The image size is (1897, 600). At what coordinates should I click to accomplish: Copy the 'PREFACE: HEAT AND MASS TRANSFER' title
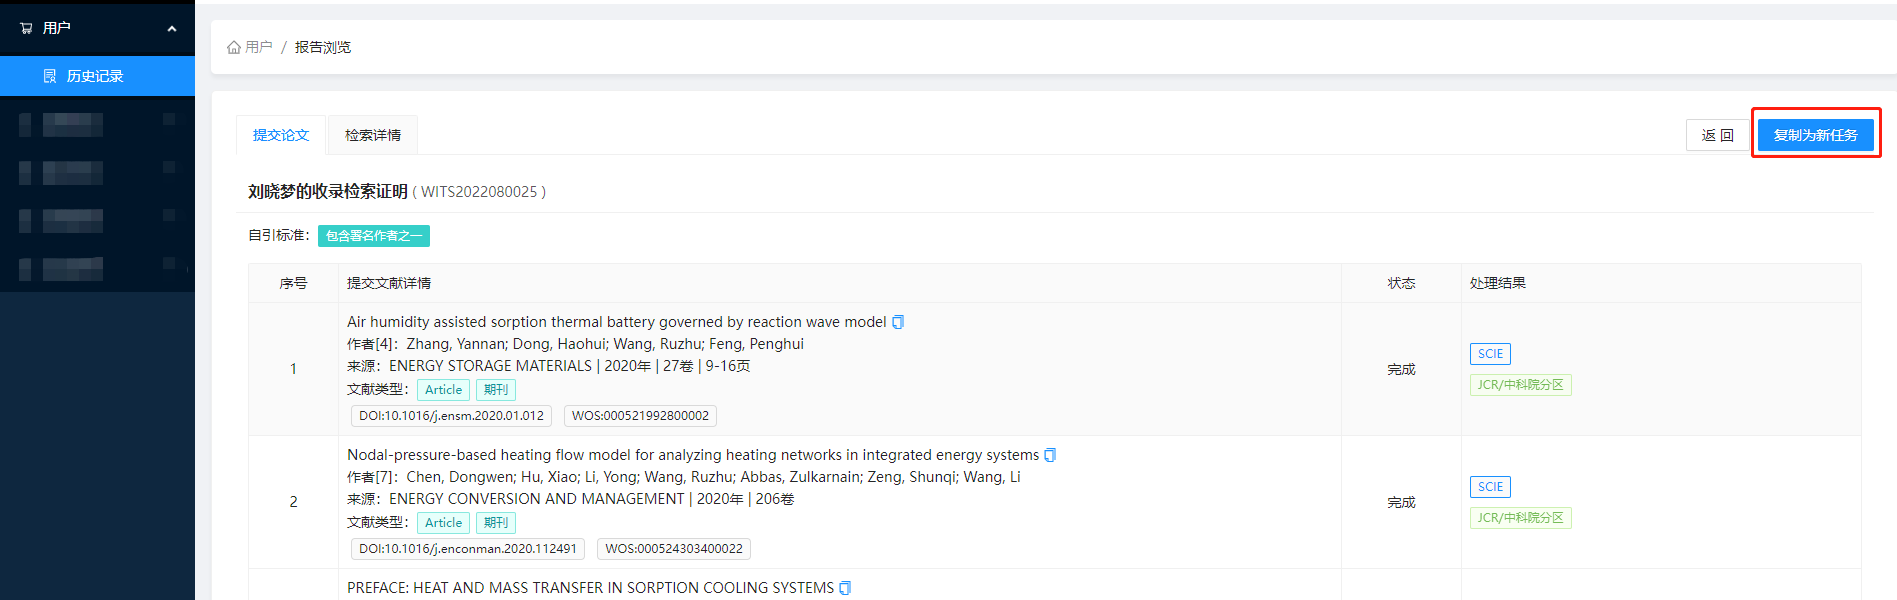tap(845, 588)
